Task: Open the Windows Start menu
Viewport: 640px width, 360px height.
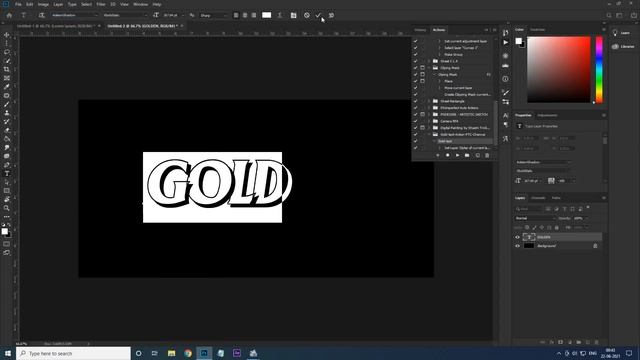Action: [8, 353]
